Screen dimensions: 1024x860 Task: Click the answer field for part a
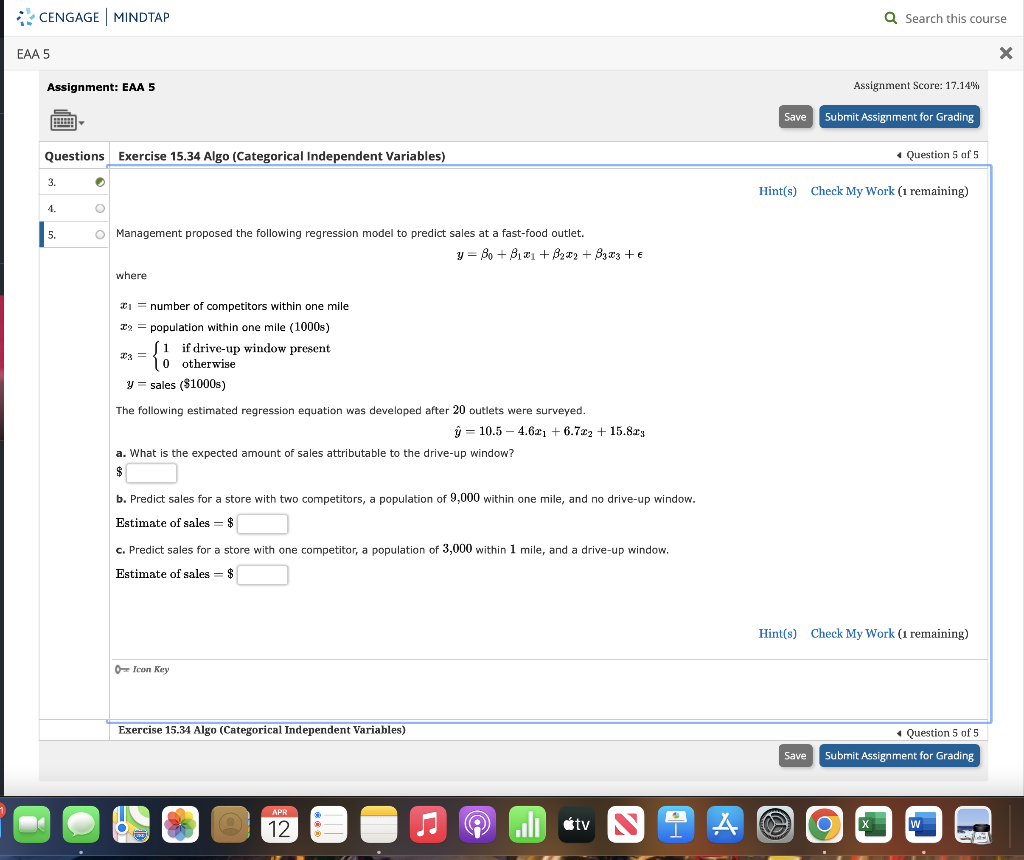pyautogui.click(x=151, y=472)
